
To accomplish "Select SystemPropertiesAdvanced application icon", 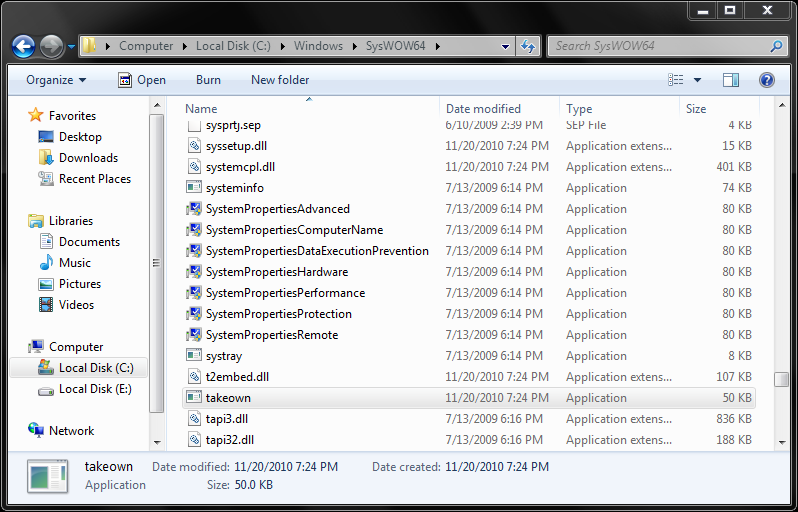I will pos(194,209).
